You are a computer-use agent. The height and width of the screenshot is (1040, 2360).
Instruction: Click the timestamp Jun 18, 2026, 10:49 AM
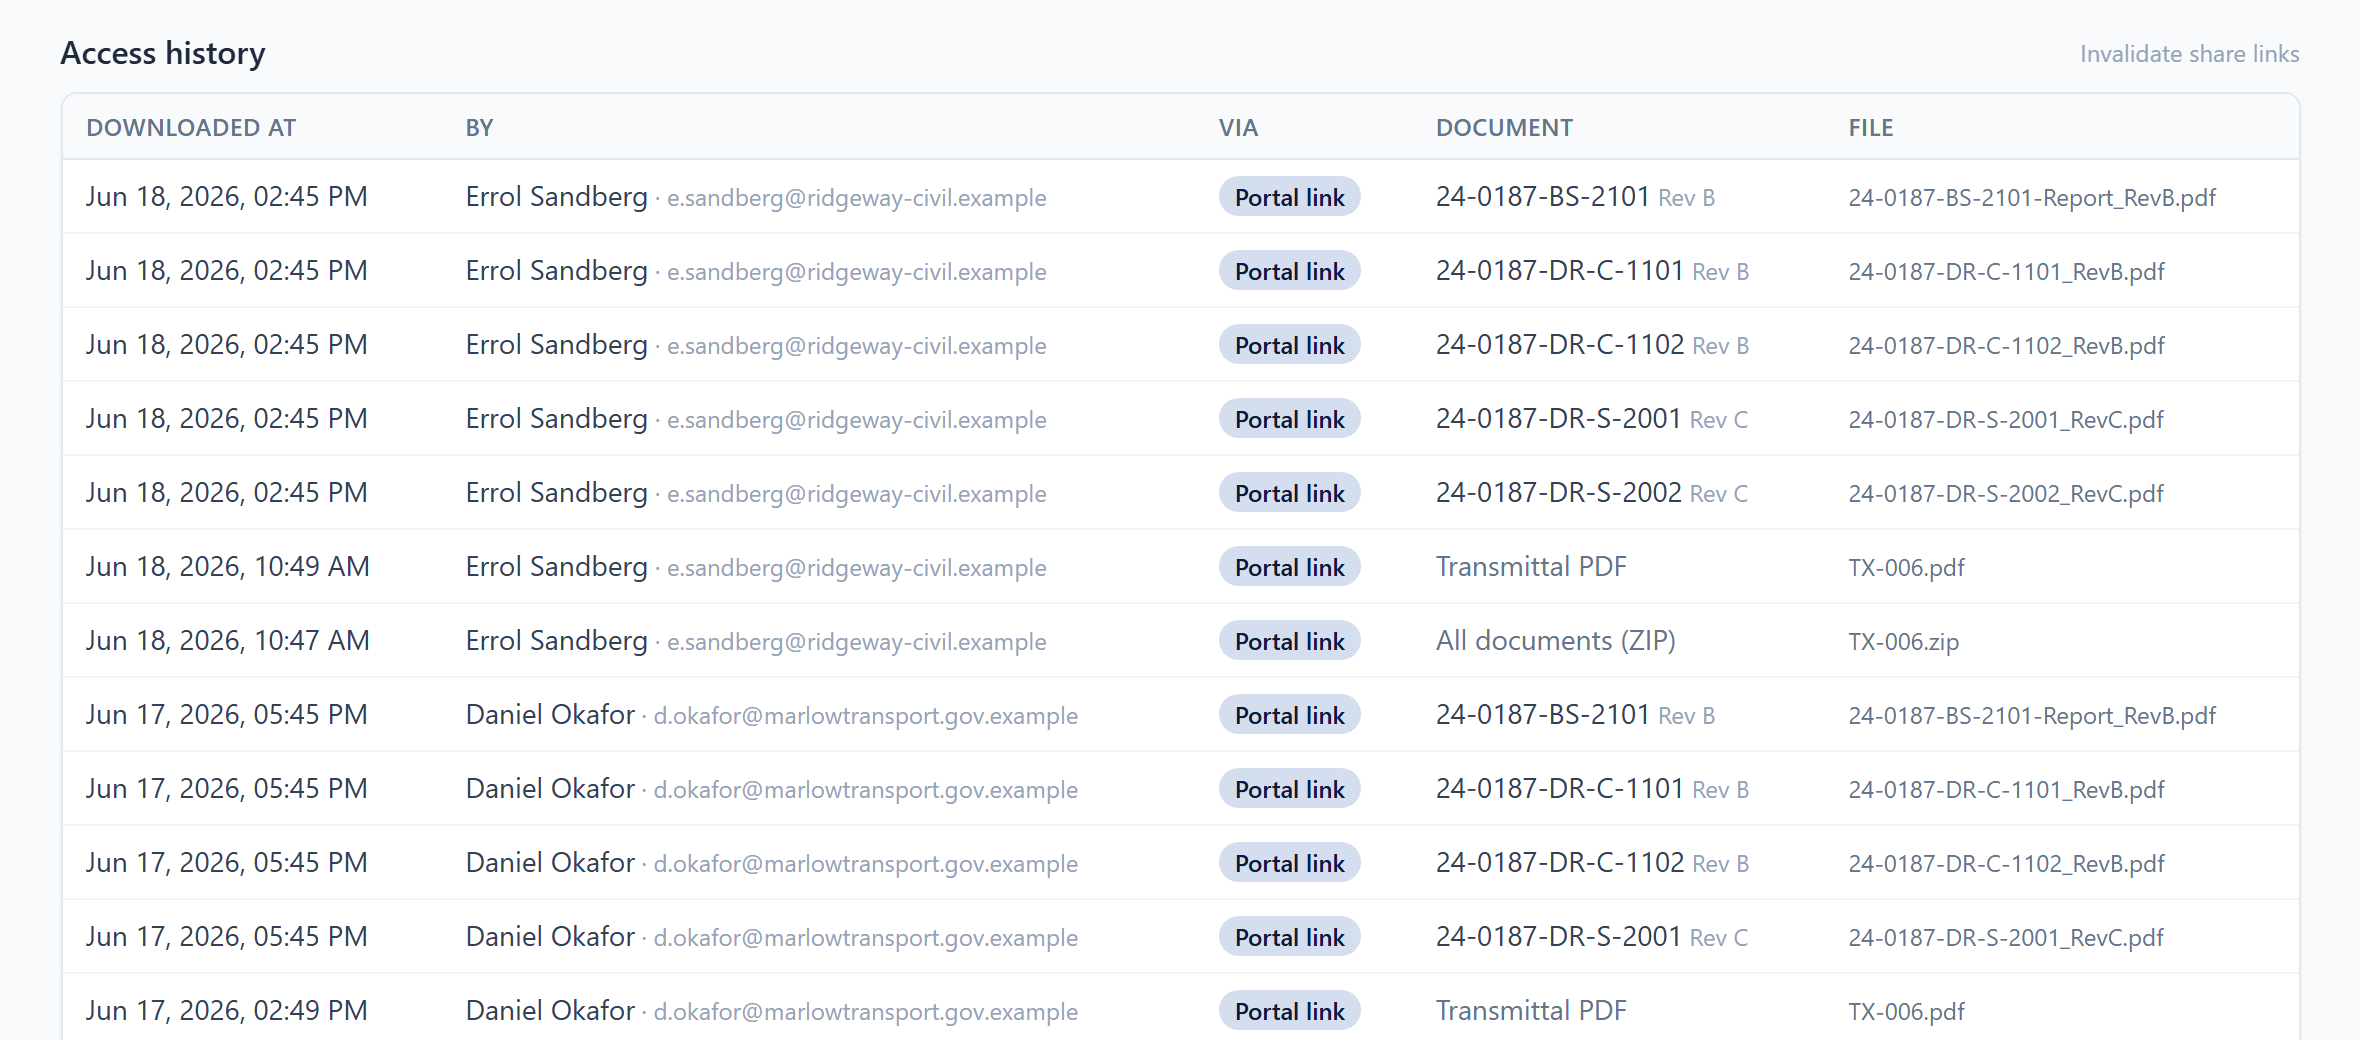coord(228,567)
